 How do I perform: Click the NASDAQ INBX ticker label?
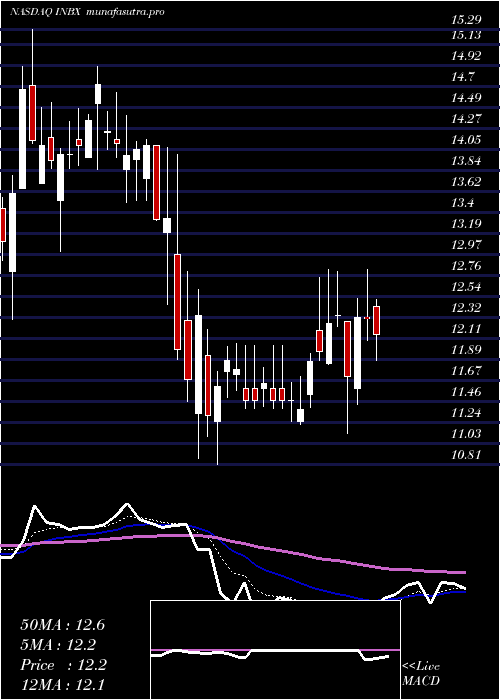(x=45, y=12)
